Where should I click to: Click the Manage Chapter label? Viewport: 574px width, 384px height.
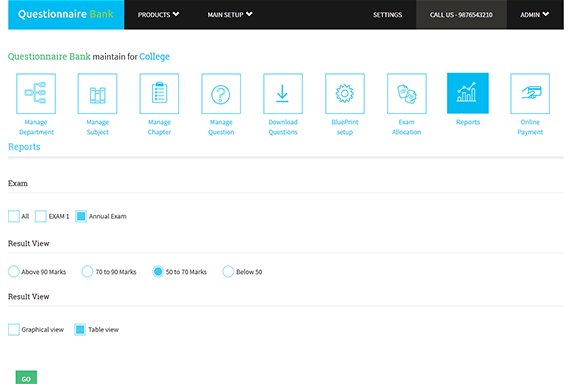click(159, 127)
